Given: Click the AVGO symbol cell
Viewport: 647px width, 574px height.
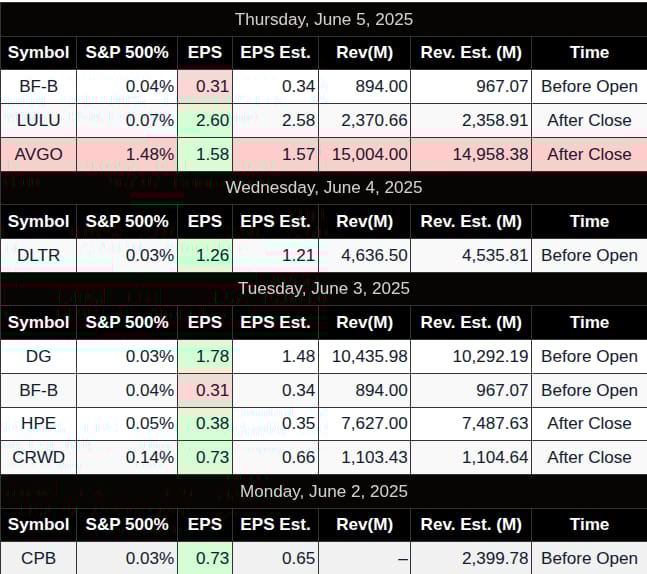Looking at the screenshot, I should click(x=38, y=154).
